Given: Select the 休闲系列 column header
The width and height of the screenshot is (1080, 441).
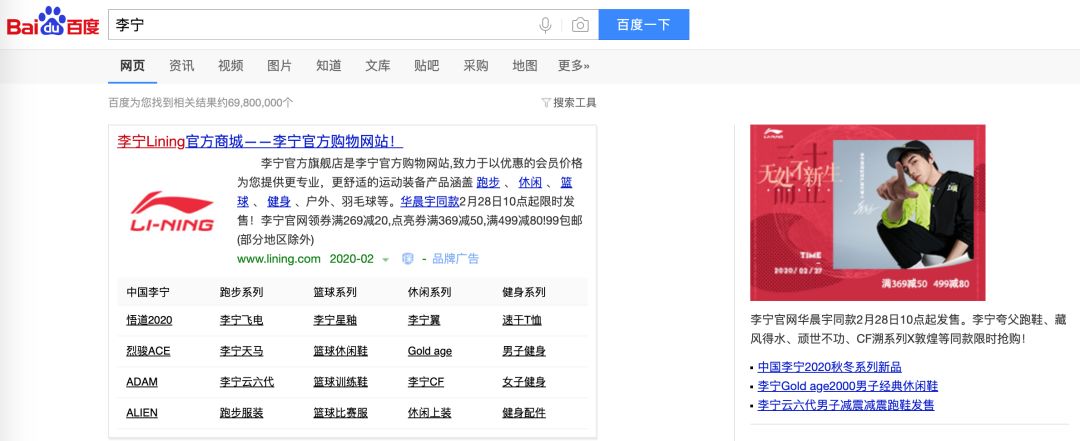Looking at the screenshot, I should (429, 292).
